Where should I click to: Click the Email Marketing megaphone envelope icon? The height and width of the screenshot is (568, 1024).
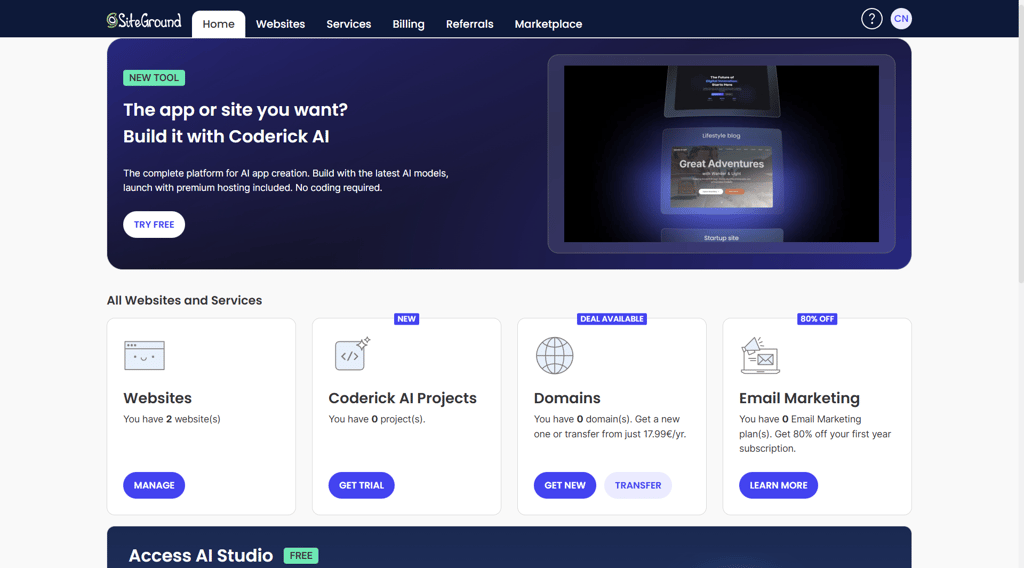760,355
